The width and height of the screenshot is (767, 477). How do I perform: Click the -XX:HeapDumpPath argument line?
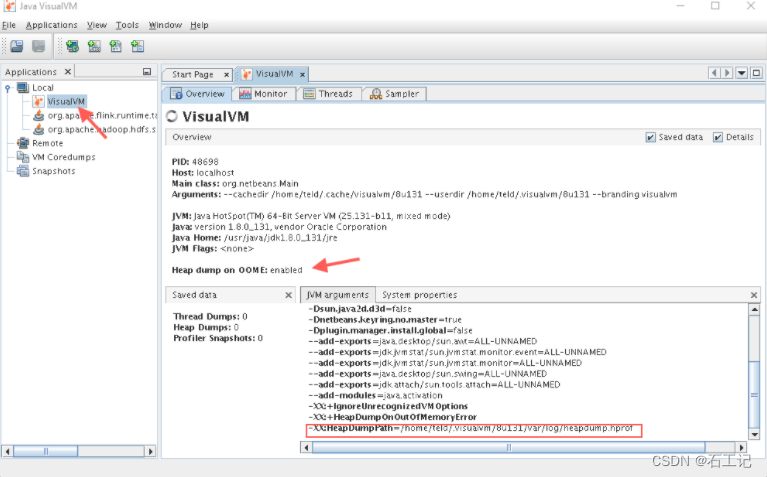(x=473, y=429)
